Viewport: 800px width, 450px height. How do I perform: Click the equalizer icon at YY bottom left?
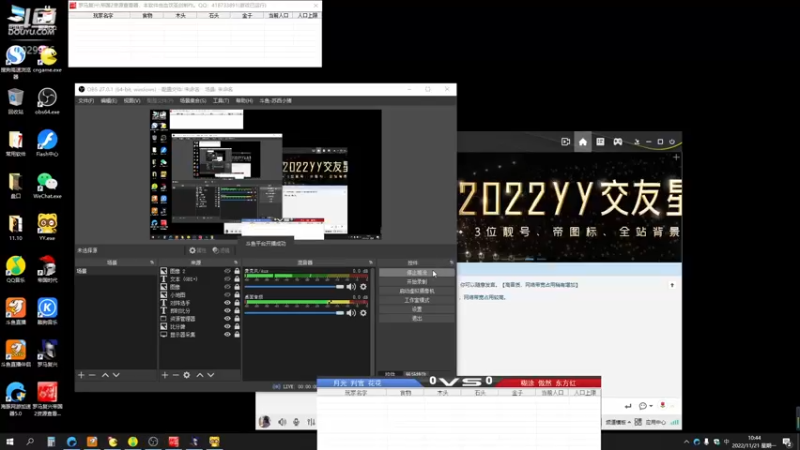(311, 422)
